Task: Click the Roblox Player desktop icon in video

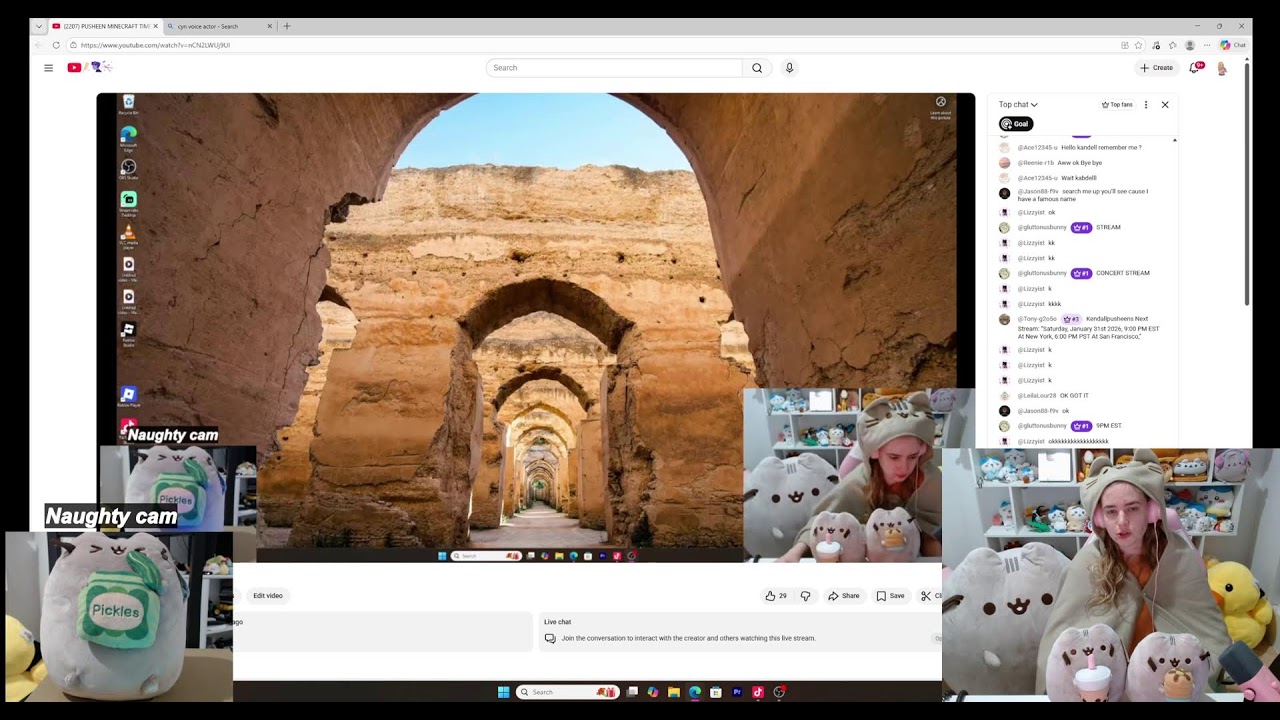Action: coord(128,397)
